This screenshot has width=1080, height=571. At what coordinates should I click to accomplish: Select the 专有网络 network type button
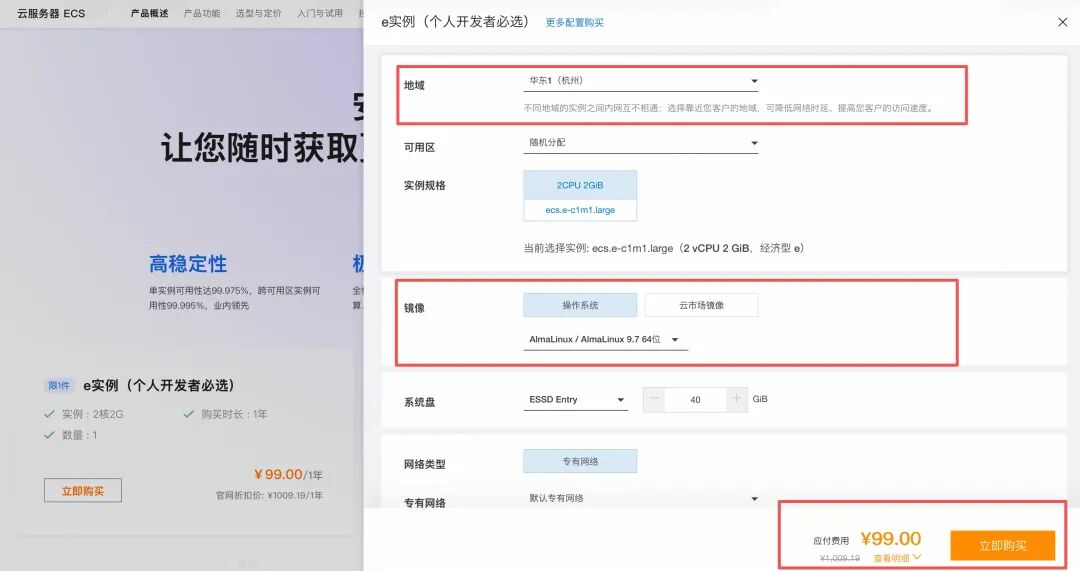coord(580,461)
